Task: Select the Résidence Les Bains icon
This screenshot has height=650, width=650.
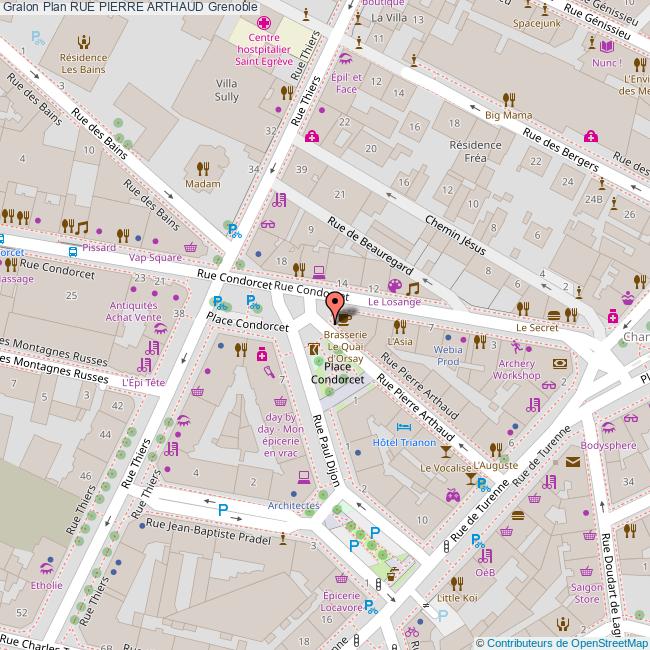Action: point(83,41)
